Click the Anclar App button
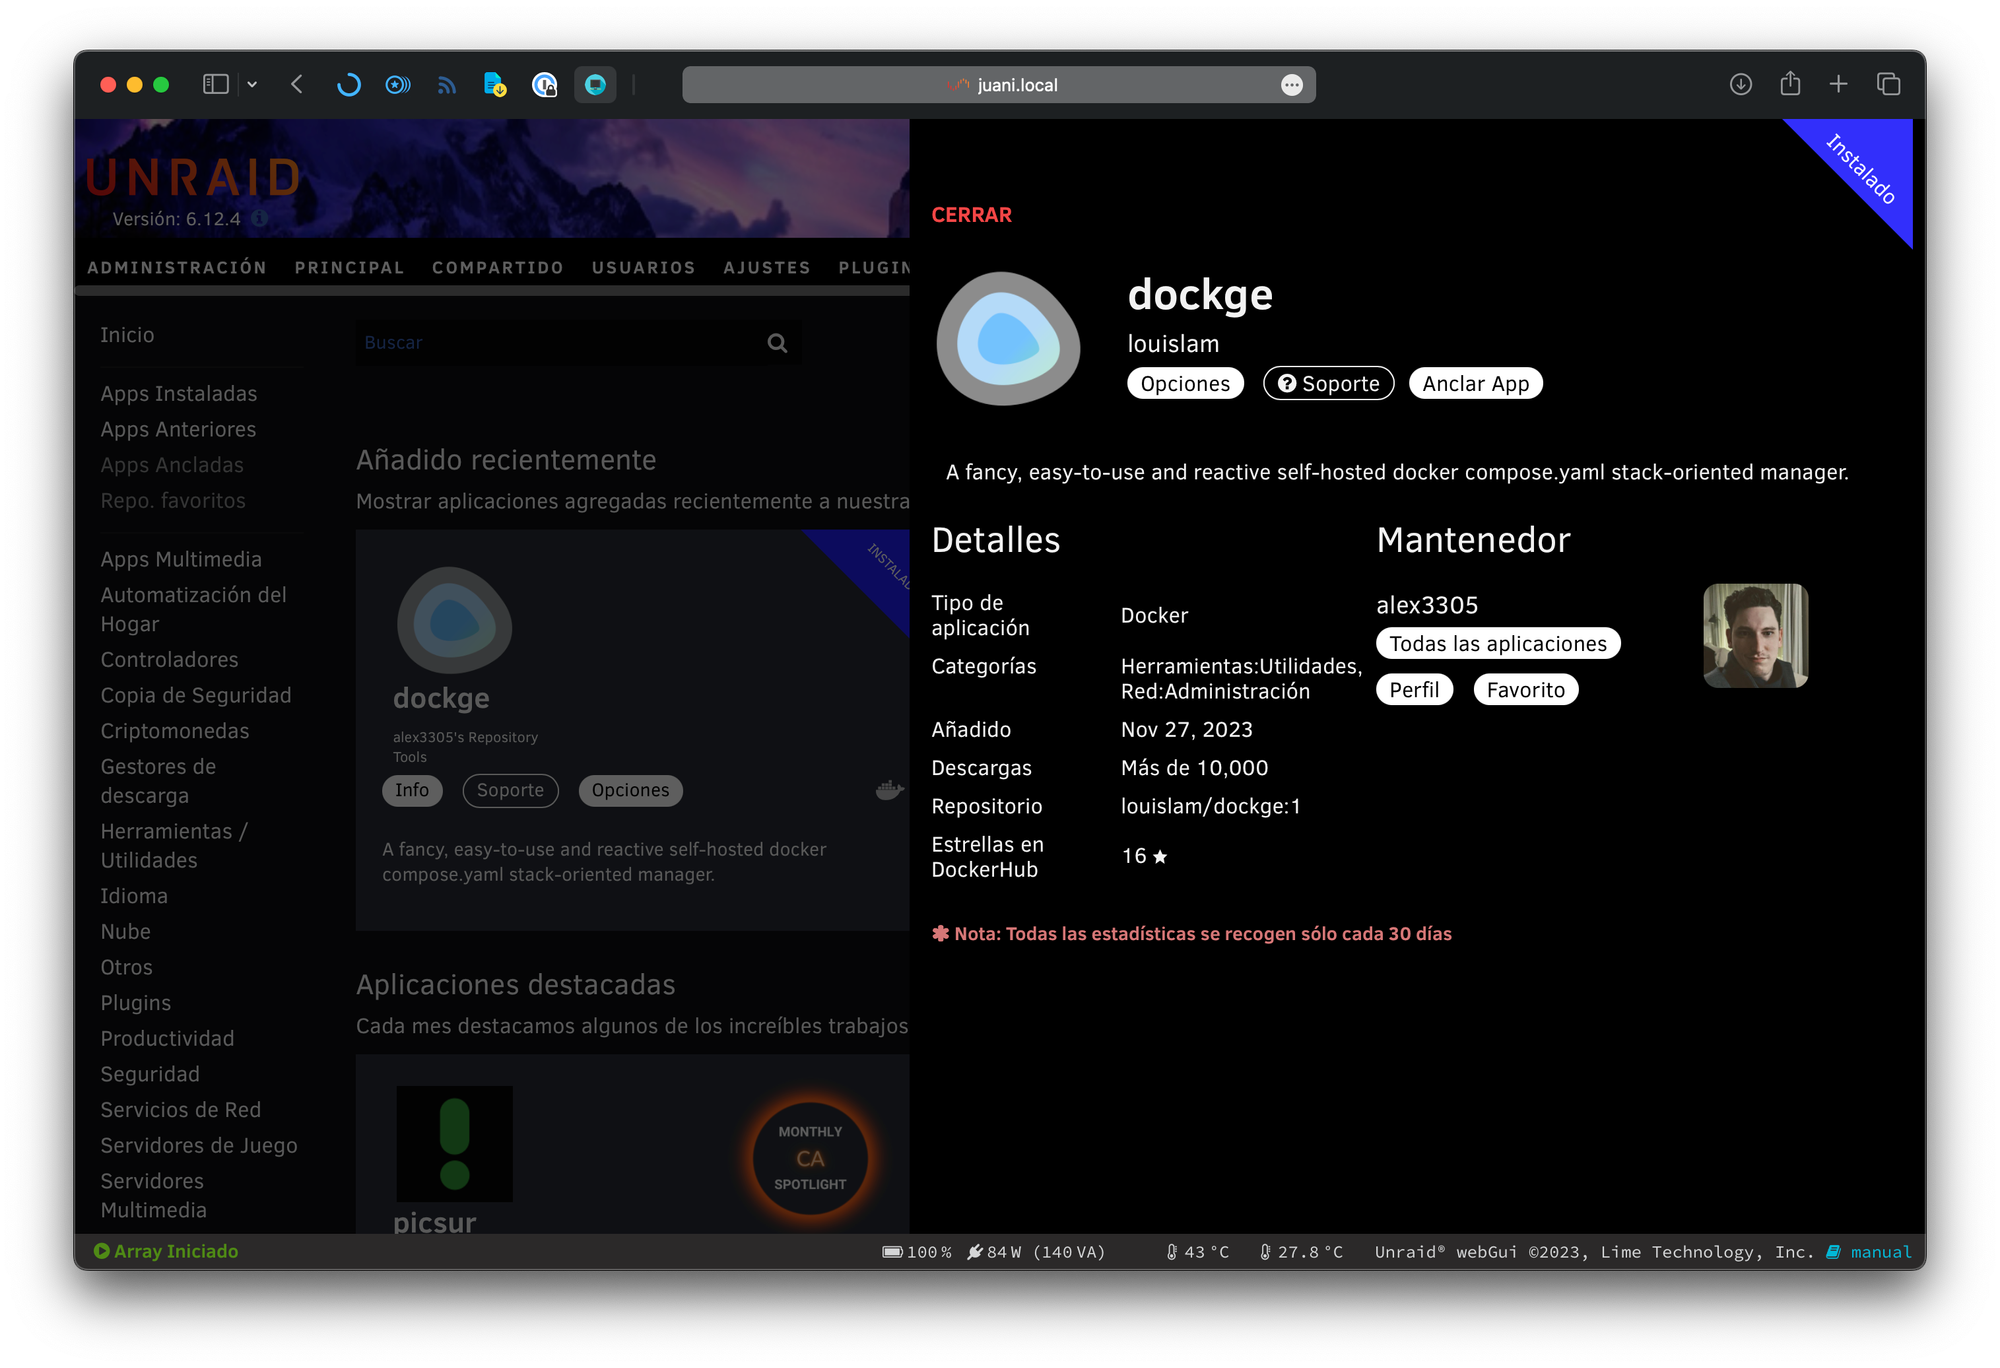The height and width of the screenshot is (1368, 2000). coord(1475,383)
